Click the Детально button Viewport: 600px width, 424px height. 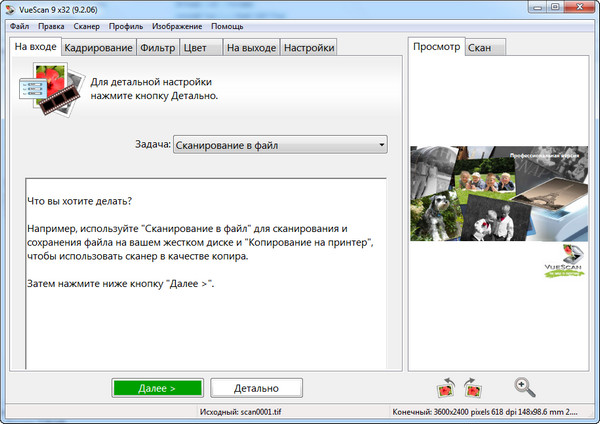(x=255, y=388)
